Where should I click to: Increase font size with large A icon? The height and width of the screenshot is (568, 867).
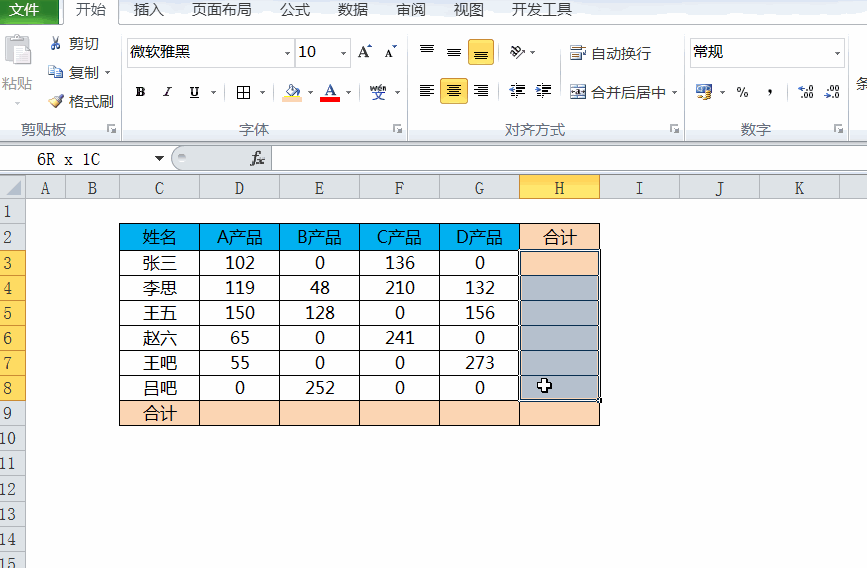coord(364,52)
